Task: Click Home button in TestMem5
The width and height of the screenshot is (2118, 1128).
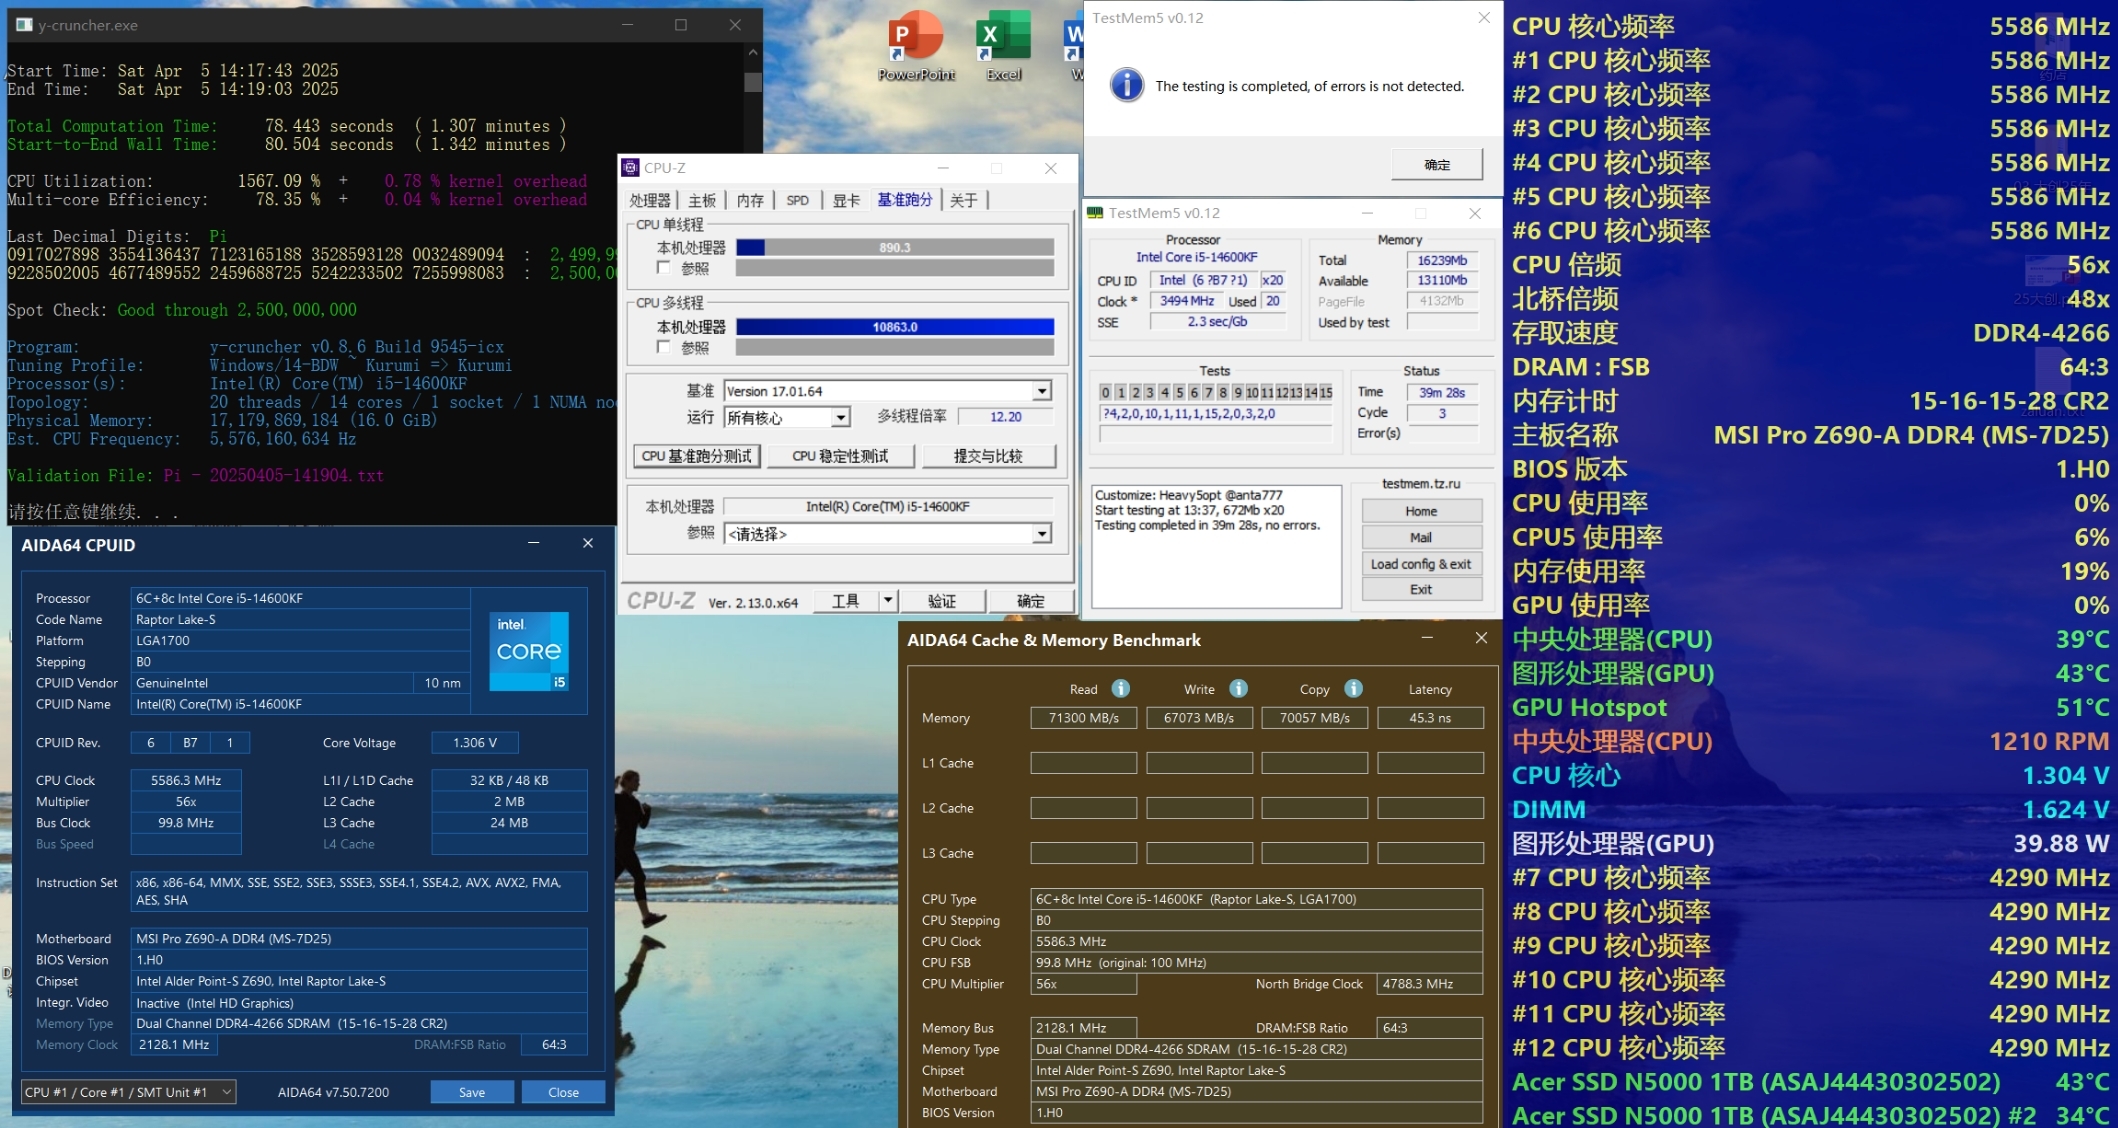Action: click(x=1421, y=511)
